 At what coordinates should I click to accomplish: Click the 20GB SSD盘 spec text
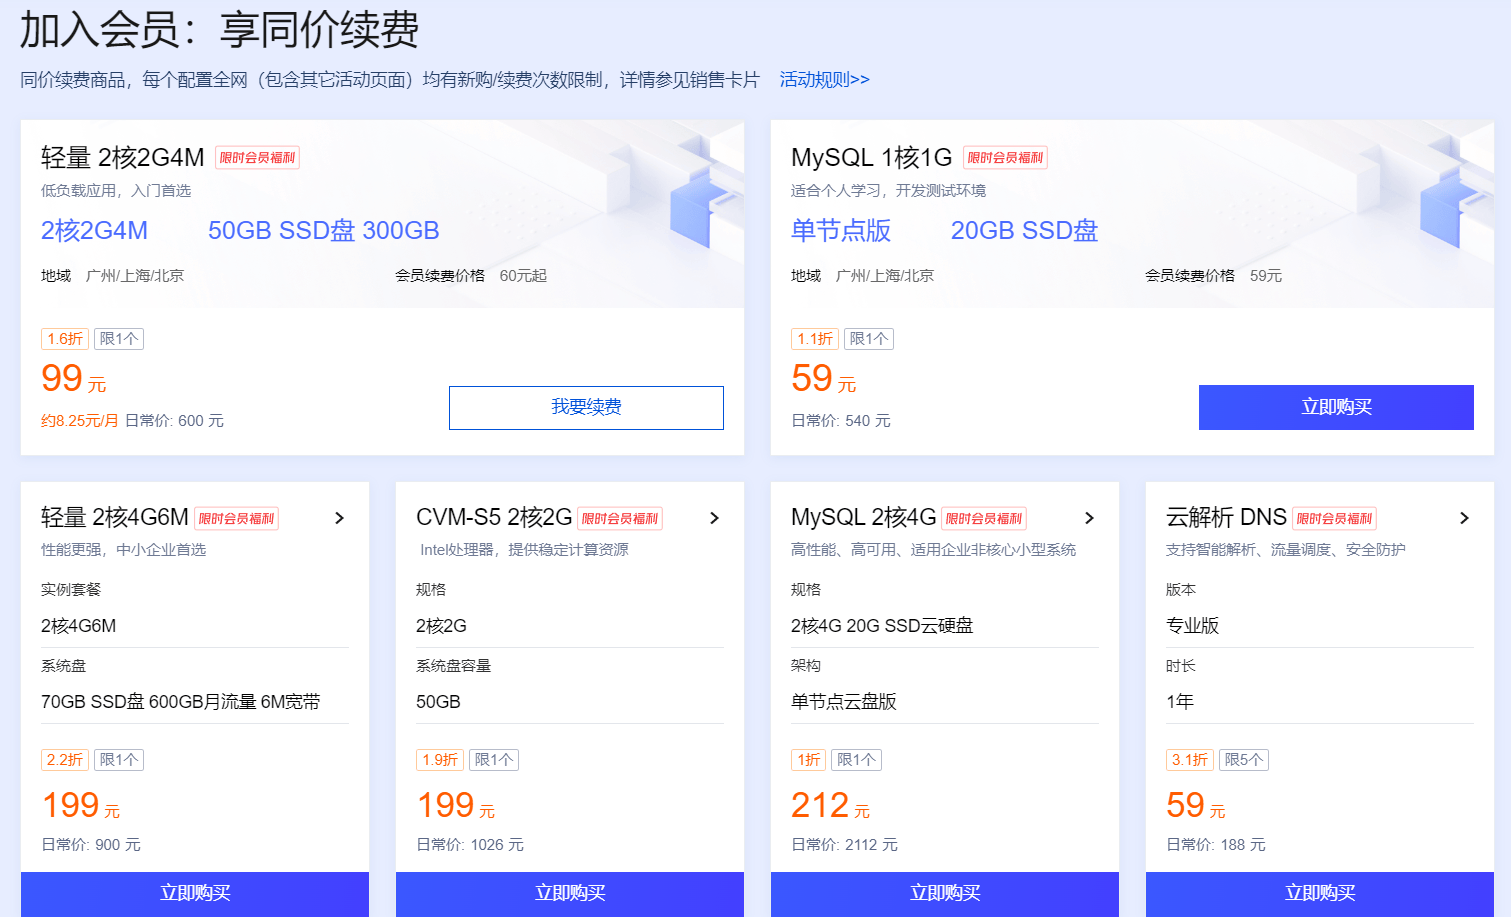[1024, 231]
